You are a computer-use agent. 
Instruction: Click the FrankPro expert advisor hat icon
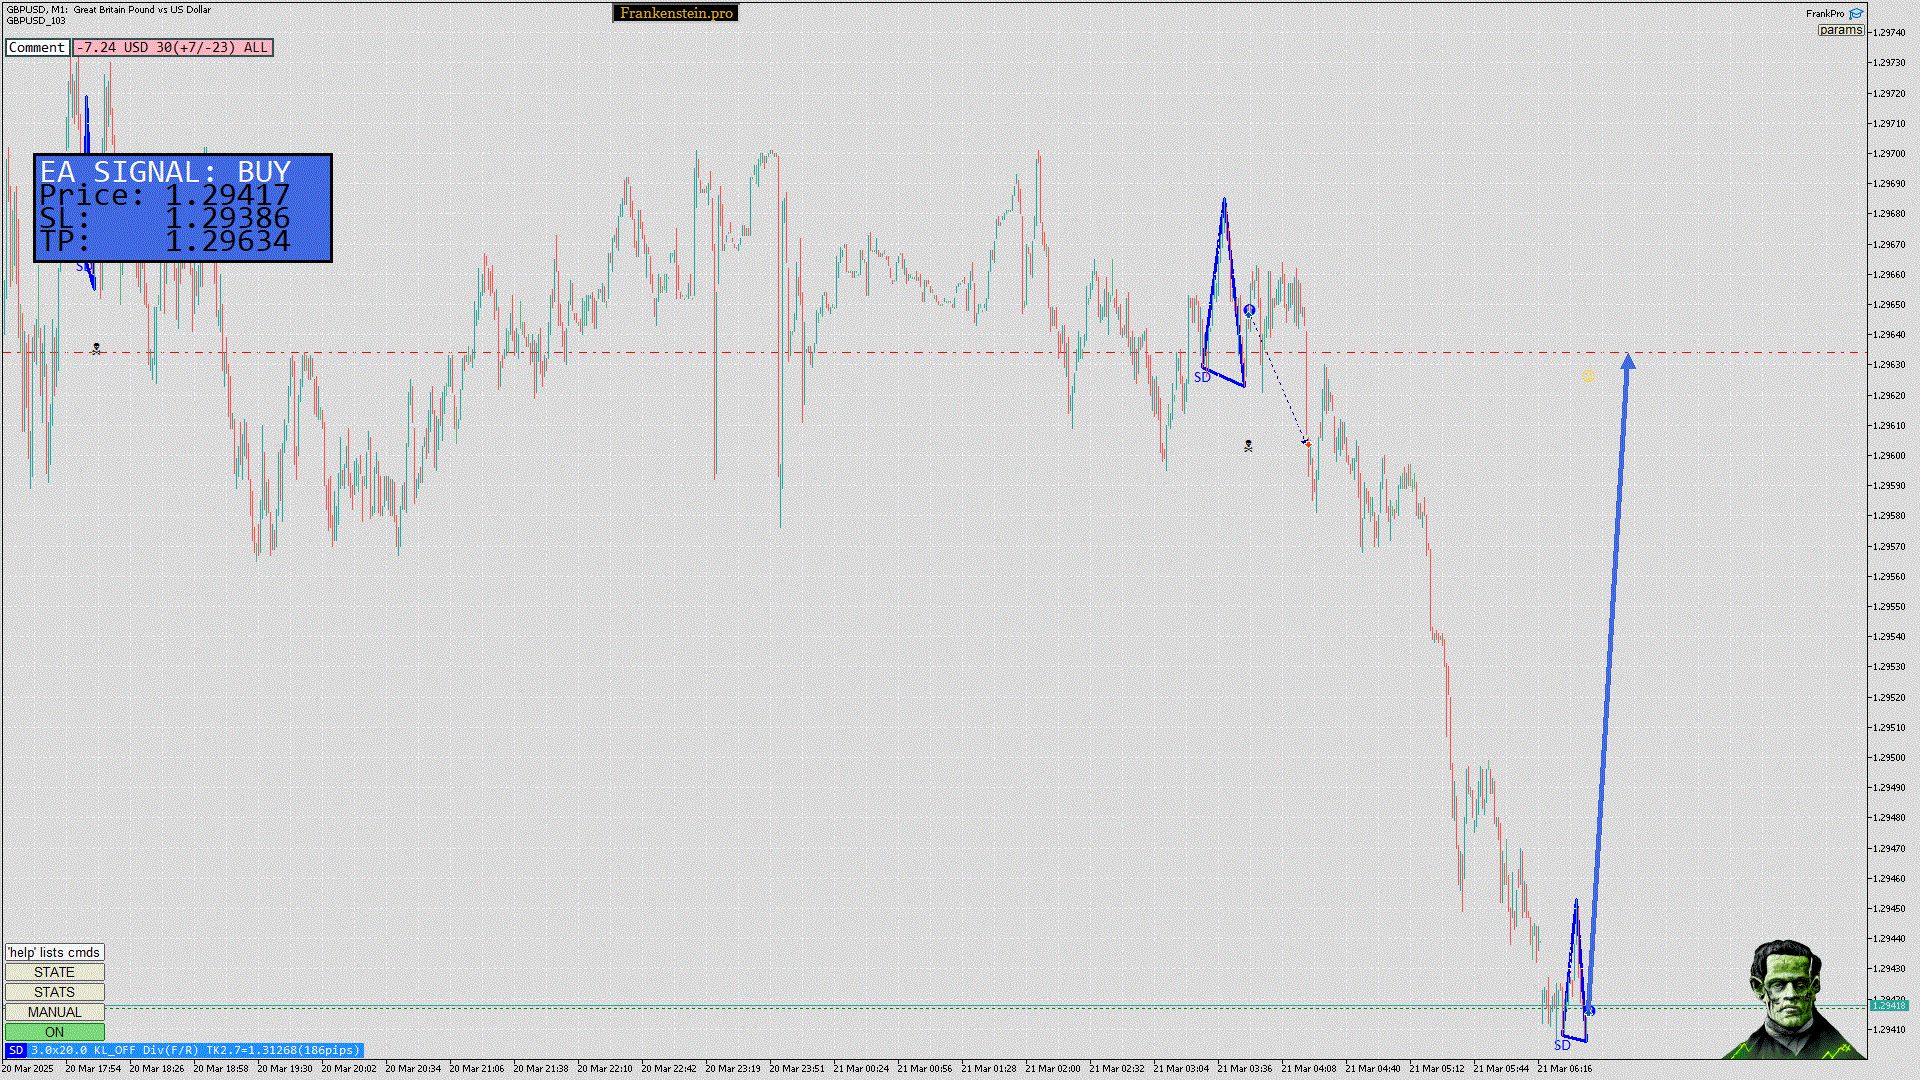click(x=1856, y=14)
